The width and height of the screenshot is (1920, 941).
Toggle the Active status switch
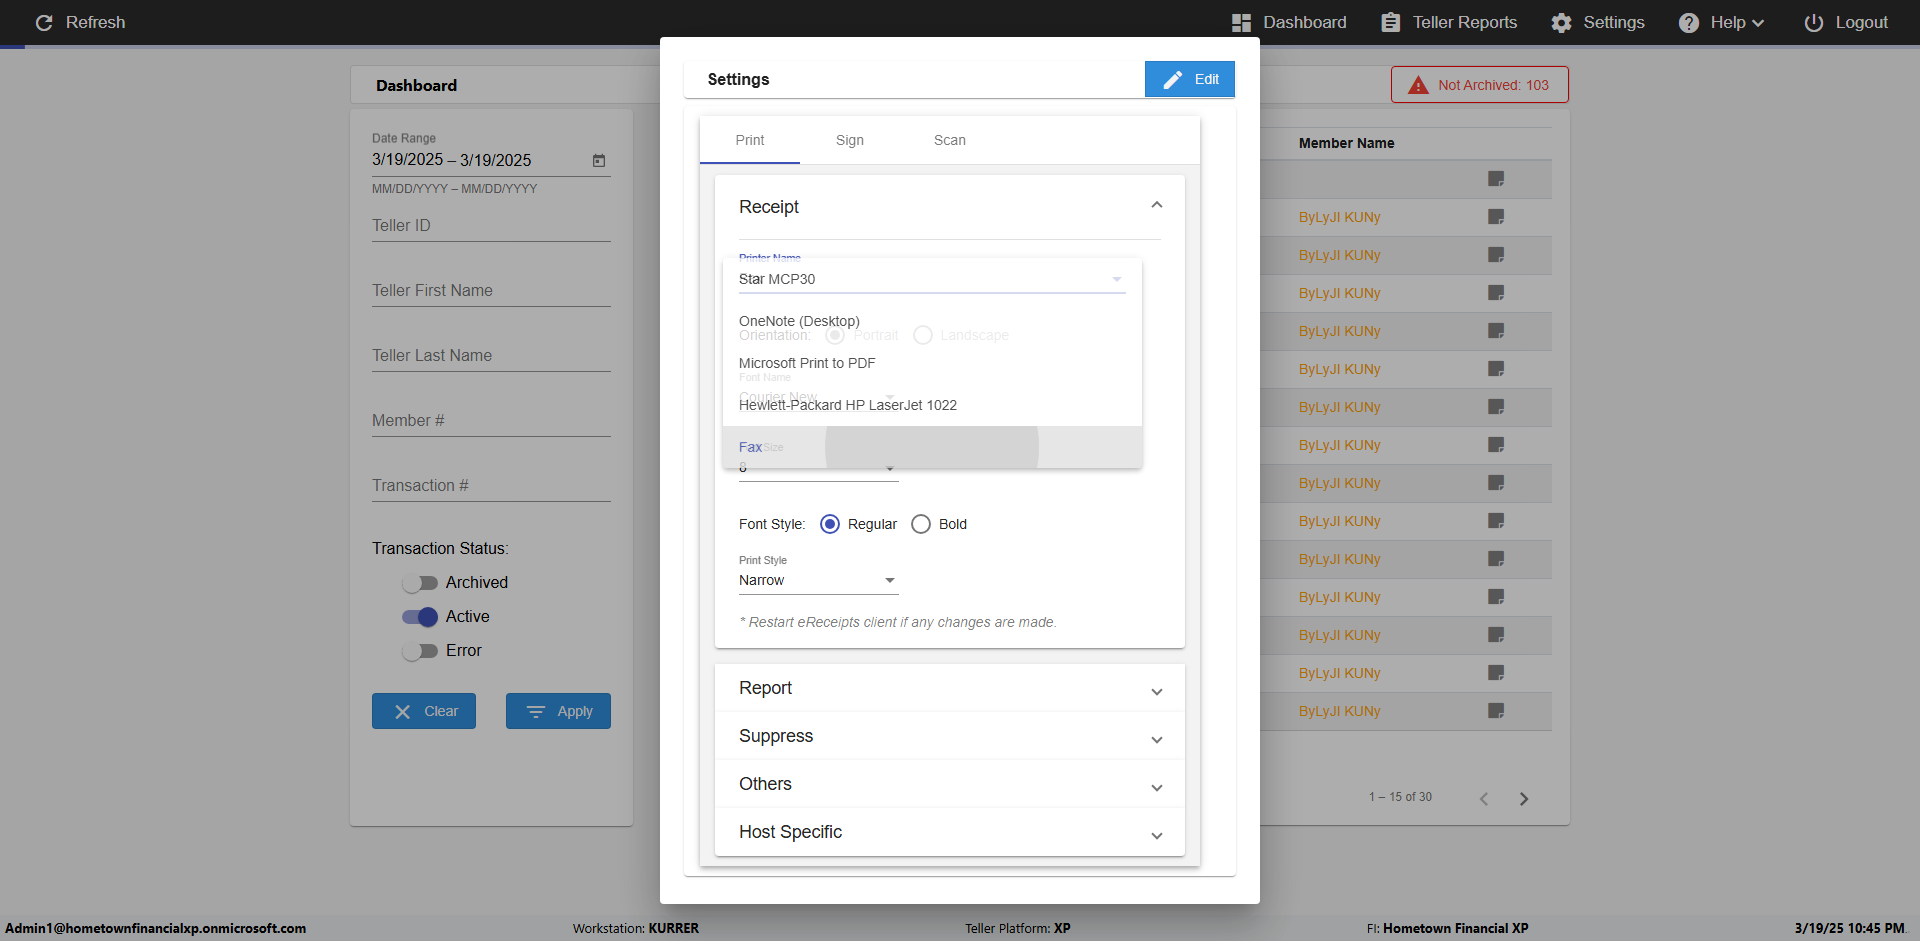tap(420, 617)
